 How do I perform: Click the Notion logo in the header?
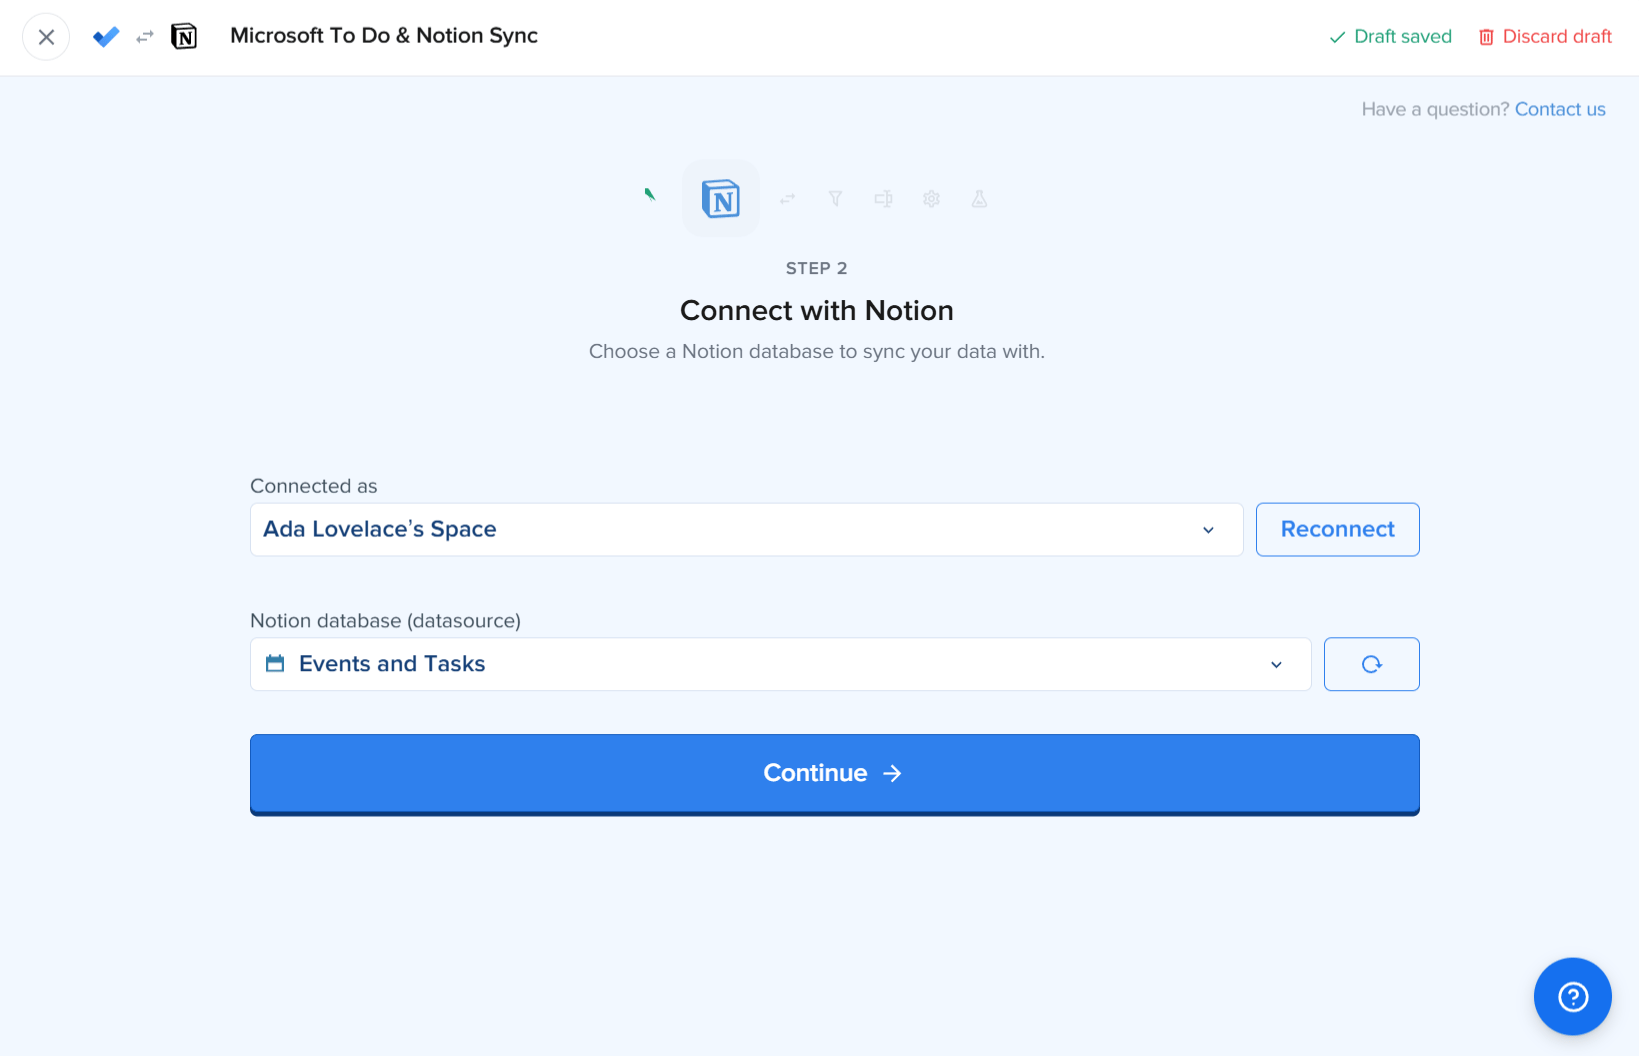click(184, 37)
